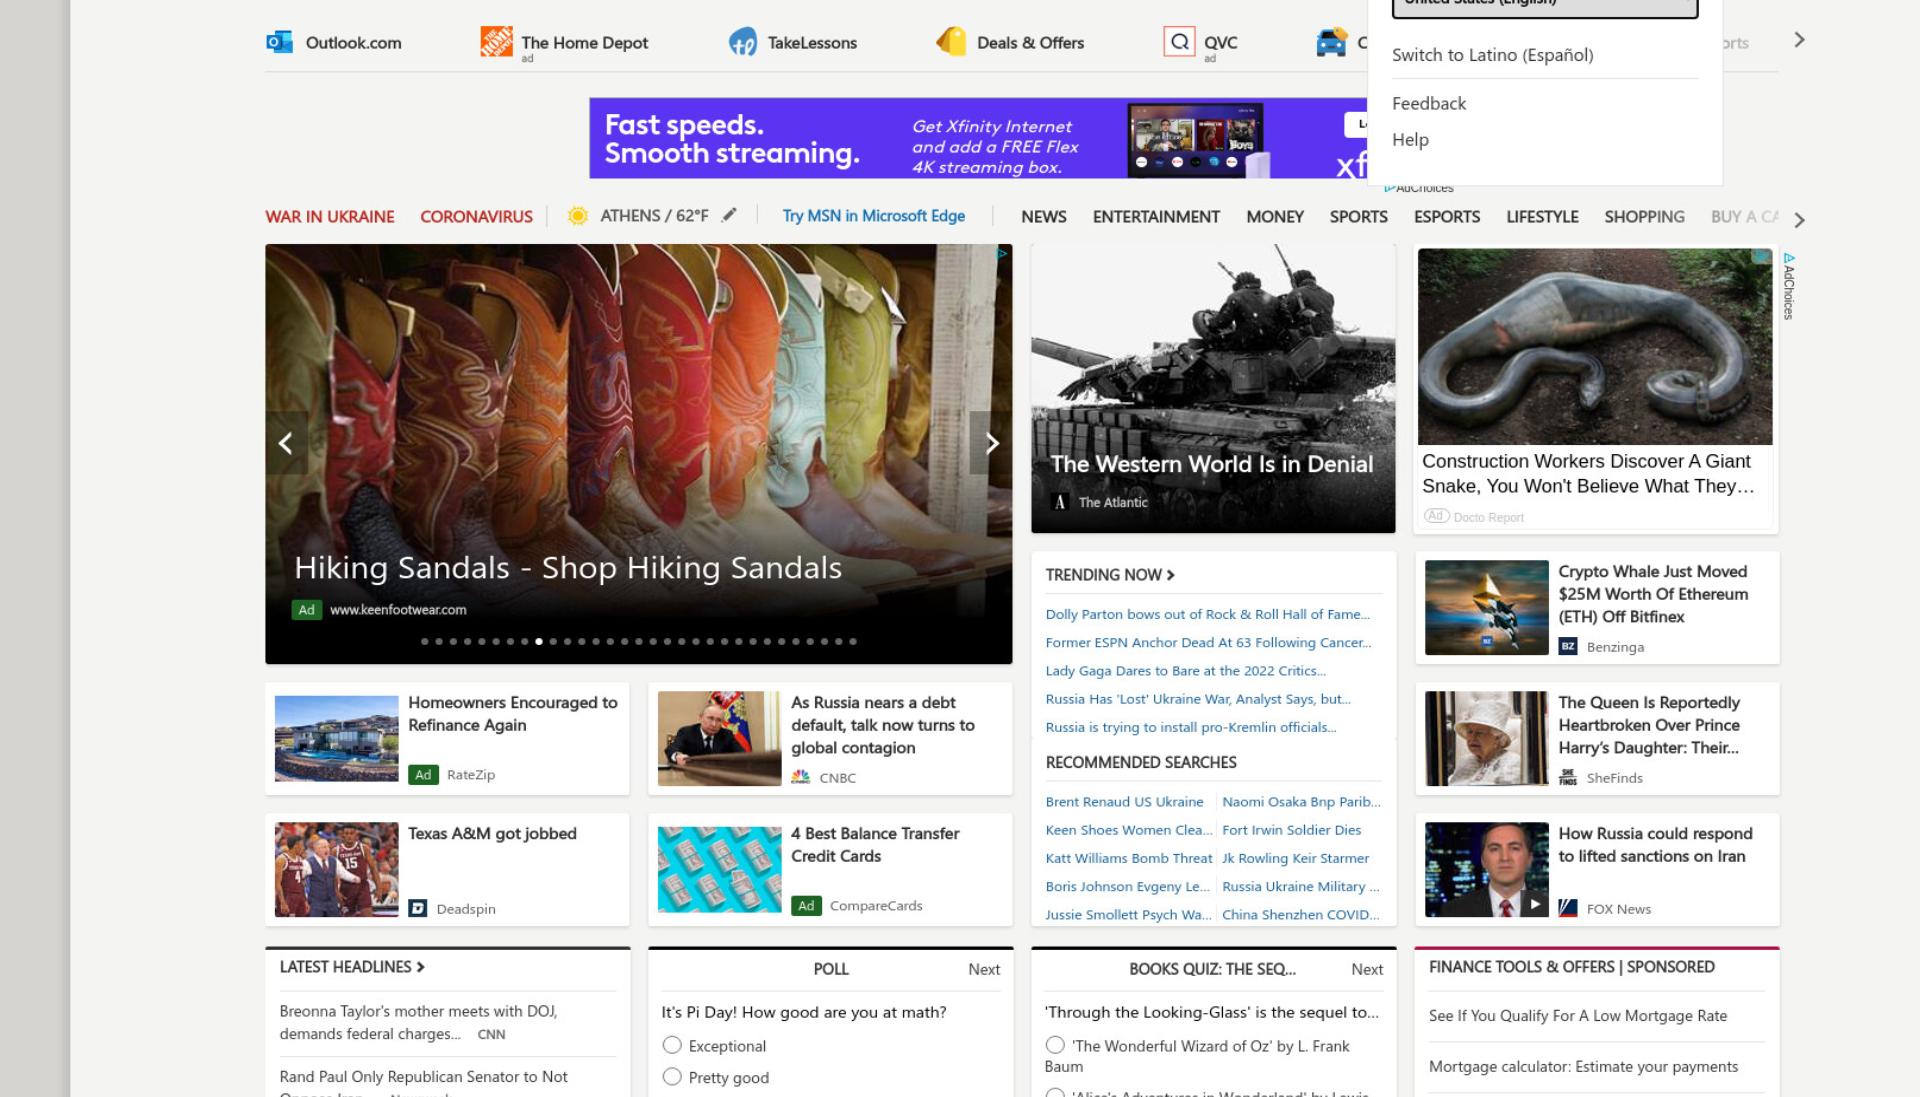Select the Exceptional poll option
Image resolution: width=1920 pixels, height=1097 pixels.
672,1045
